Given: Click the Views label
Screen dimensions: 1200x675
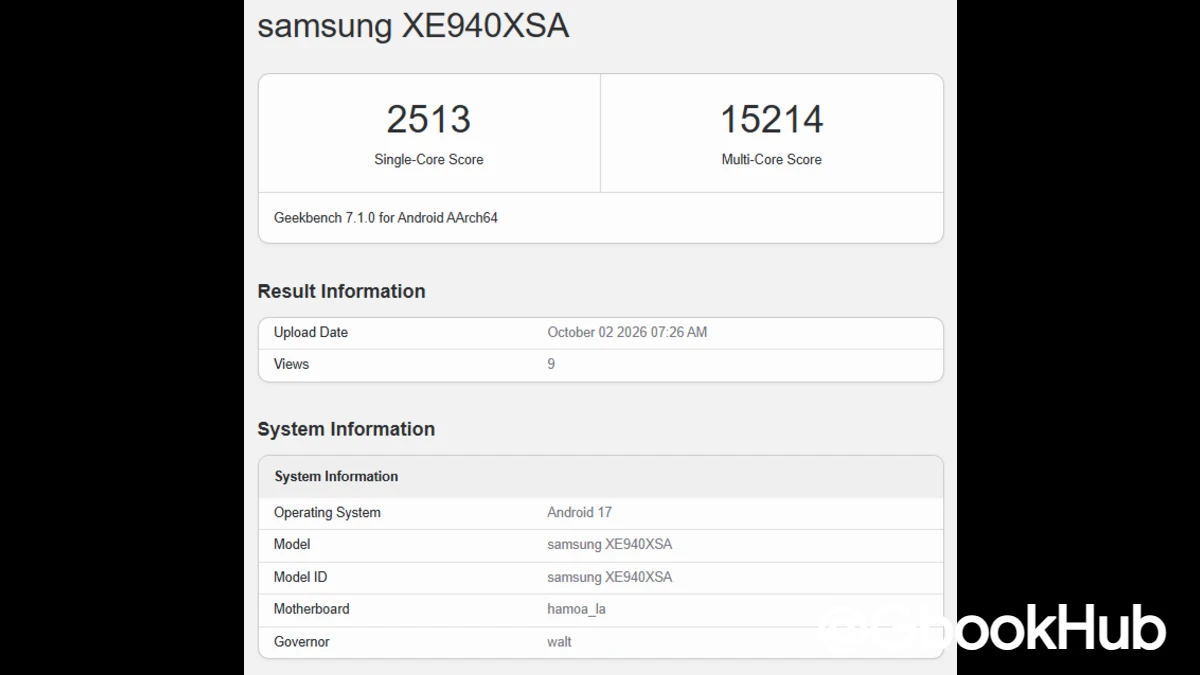Looking at the screenshot, I should [x=291, y=364].
